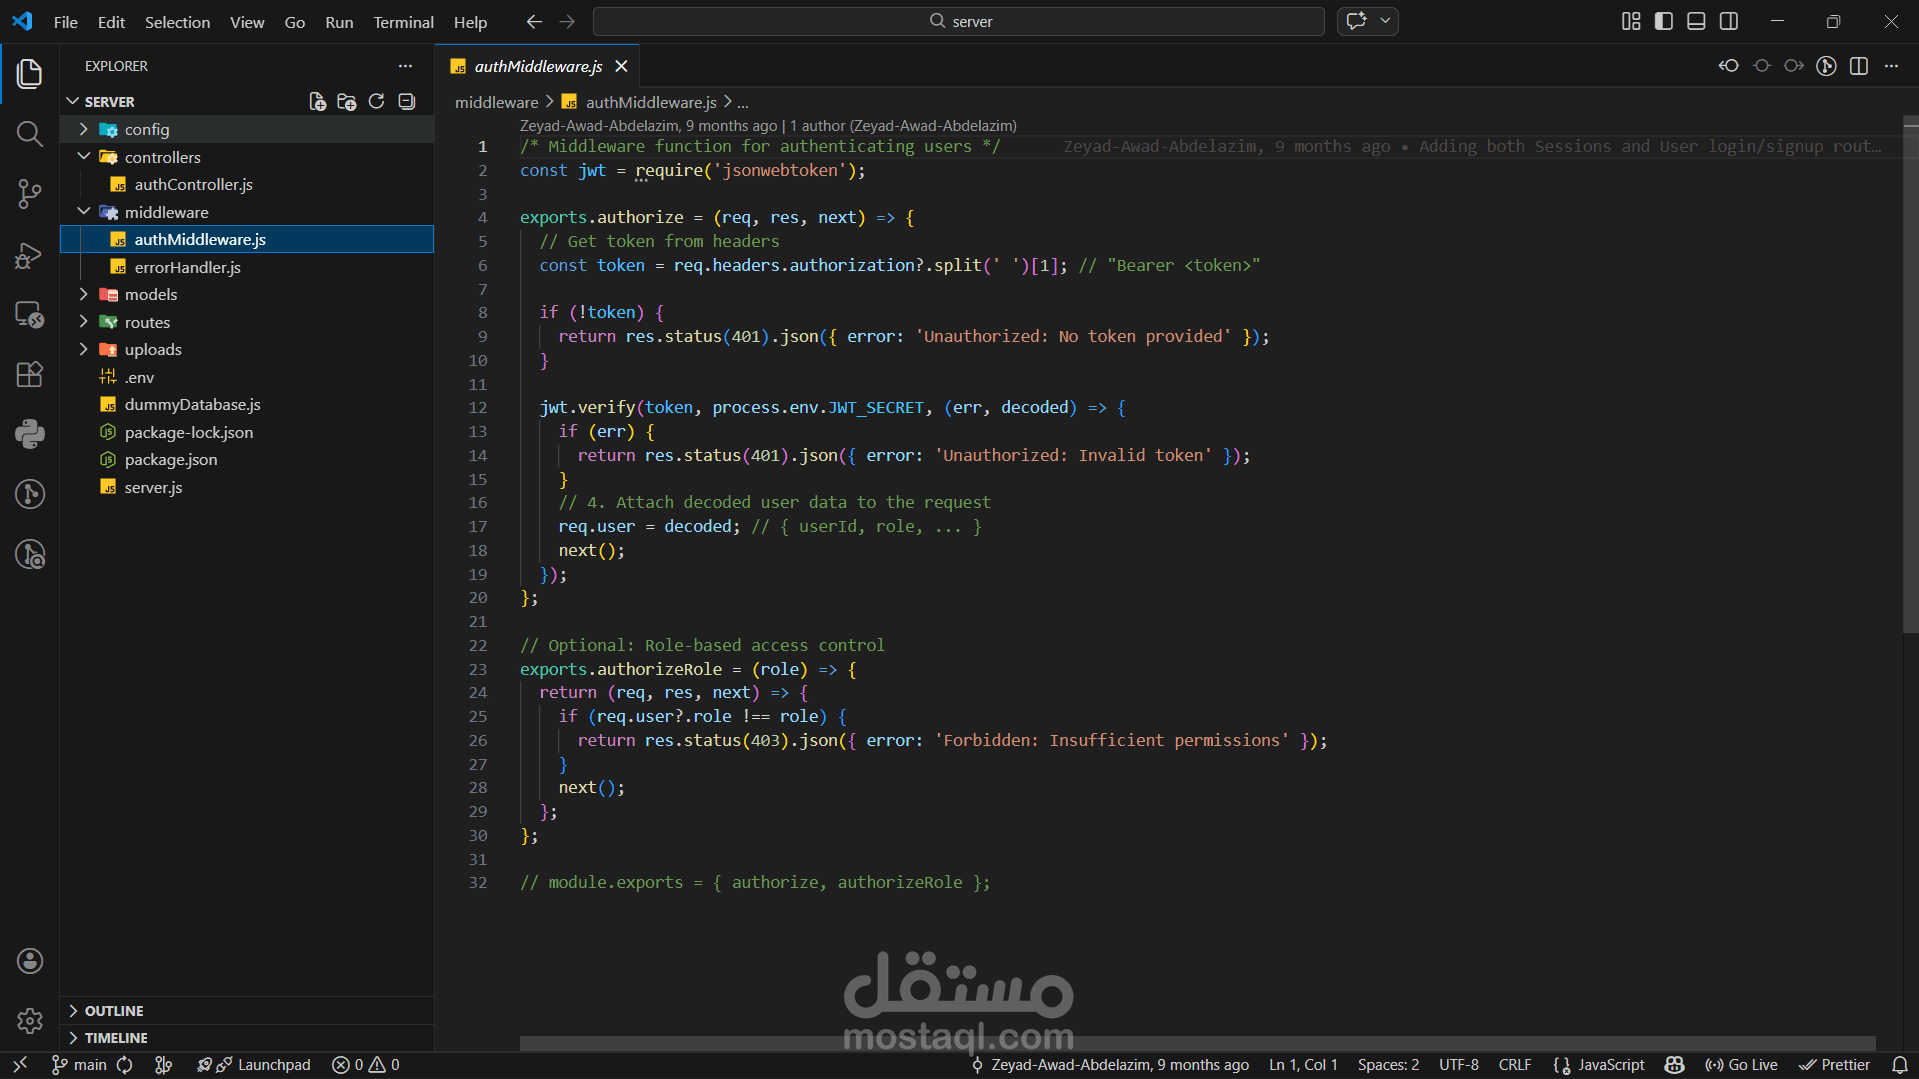Viewport: 1919px width, 1079px height.
Task: Open the Extensions view
Action: tap(30, 374)
